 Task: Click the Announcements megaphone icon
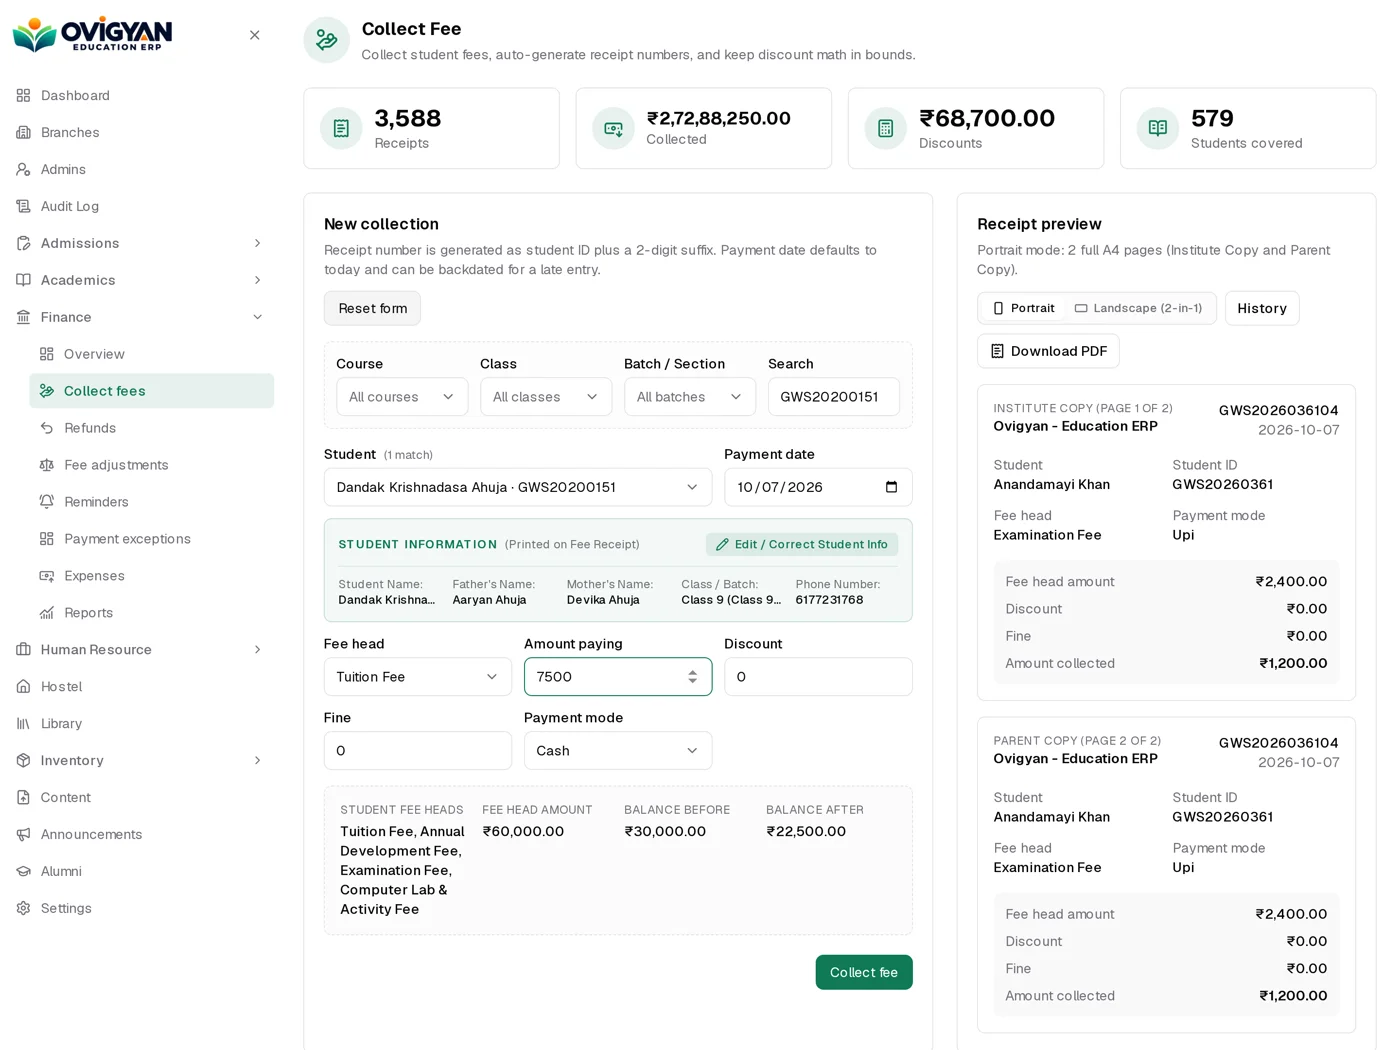click(23, 835)
